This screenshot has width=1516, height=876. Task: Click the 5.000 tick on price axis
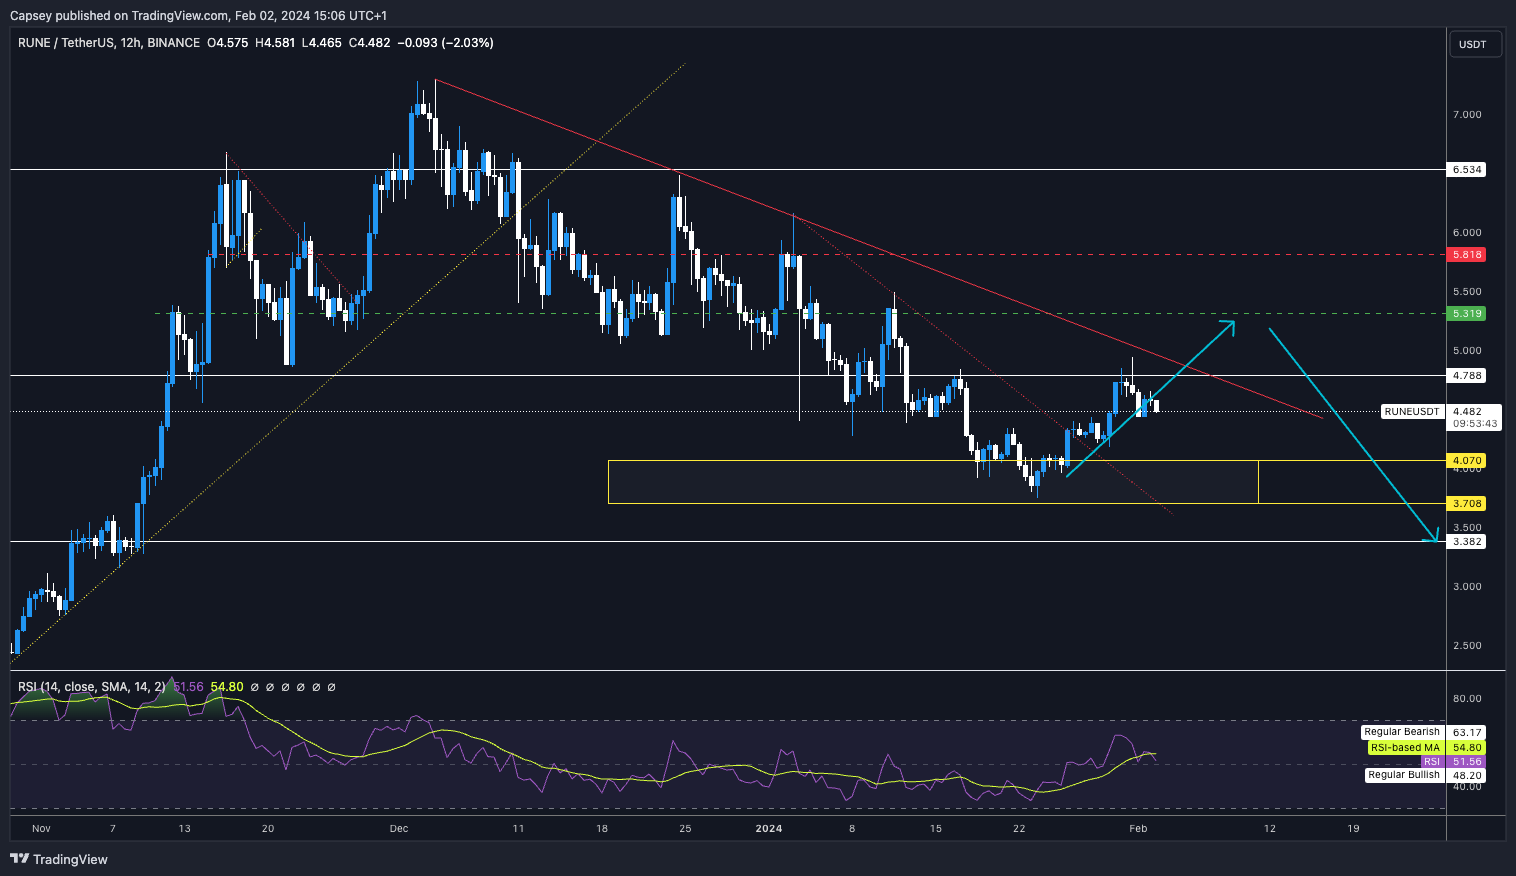tap(1467, 350)
